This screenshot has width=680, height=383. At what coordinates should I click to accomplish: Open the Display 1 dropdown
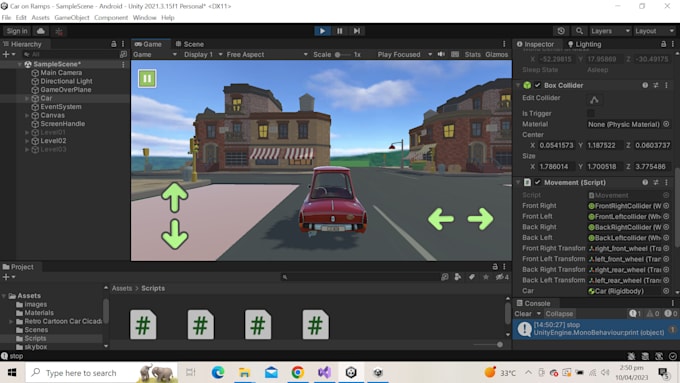point(203,54)
